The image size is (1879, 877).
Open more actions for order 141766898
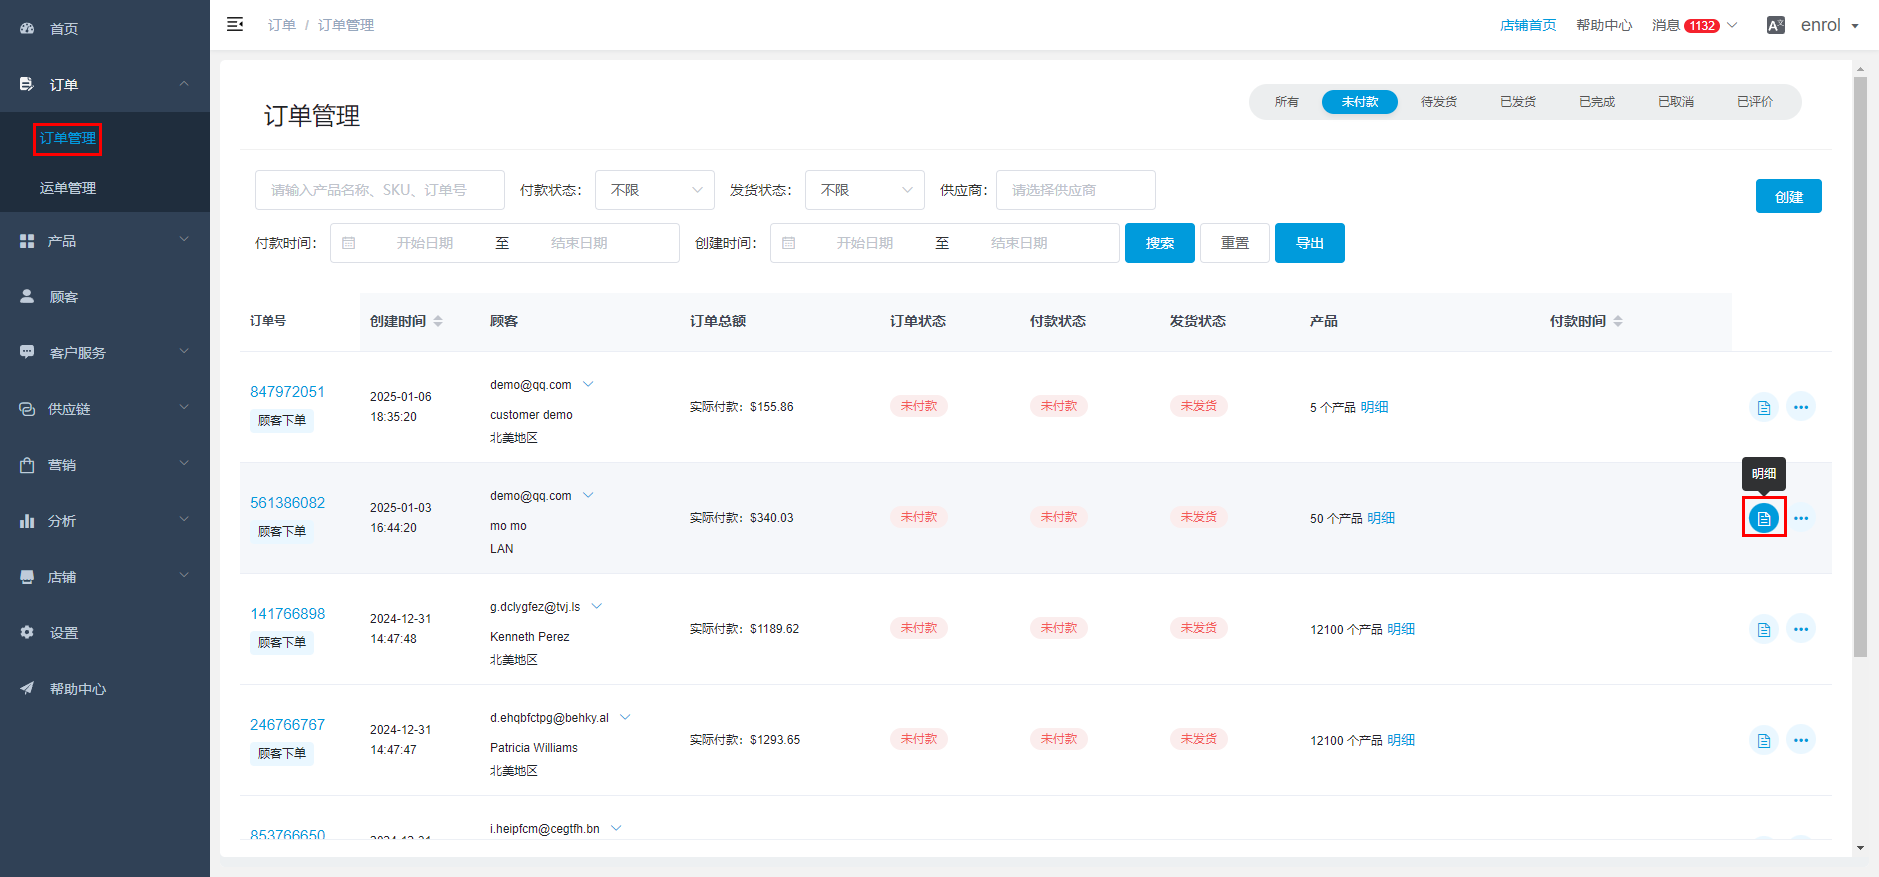(1801, 629)
